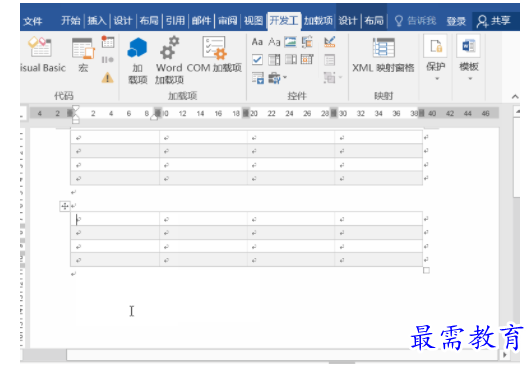The image size is (532, 369).
Task: Click the horizontal scrollbar track
Action: 283,355
